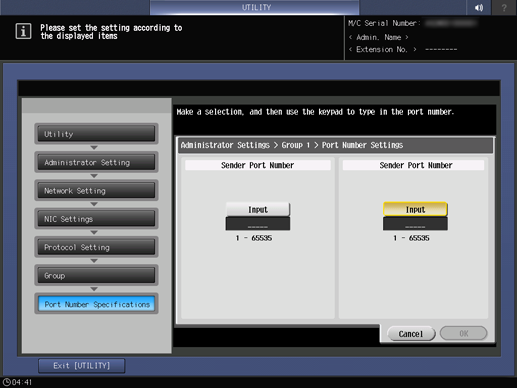Viewport: 517px width, 388px height.
Task: Go back to the Group screen
Action: [x=96, y=276]
